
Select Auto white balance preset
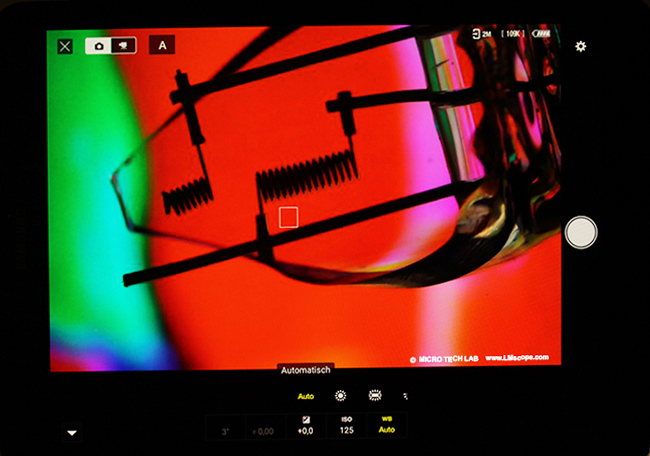[x=305, y=396]
